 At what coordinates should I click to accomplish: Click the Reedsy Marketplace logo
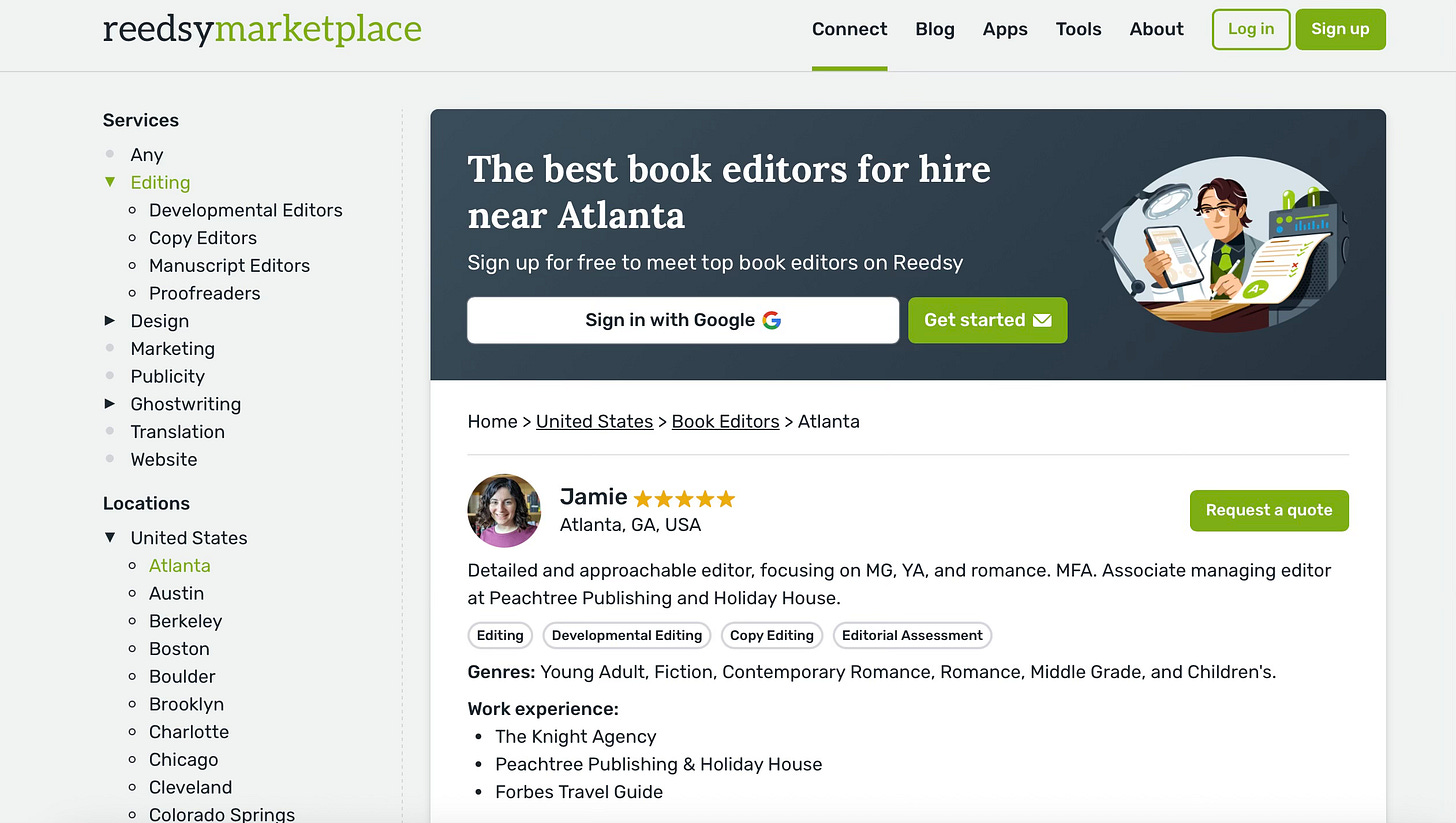point(262,29)
